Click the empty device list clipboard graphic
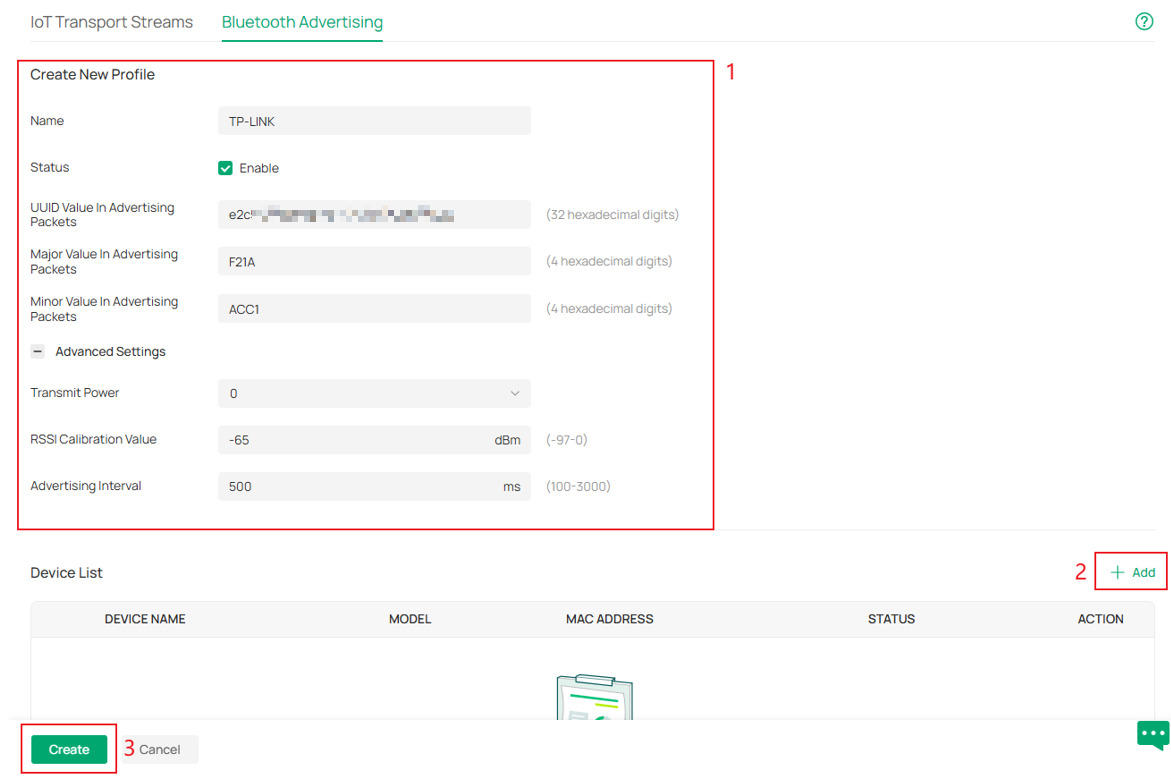This screenshot has height=779, width=1171. point(594,700)
